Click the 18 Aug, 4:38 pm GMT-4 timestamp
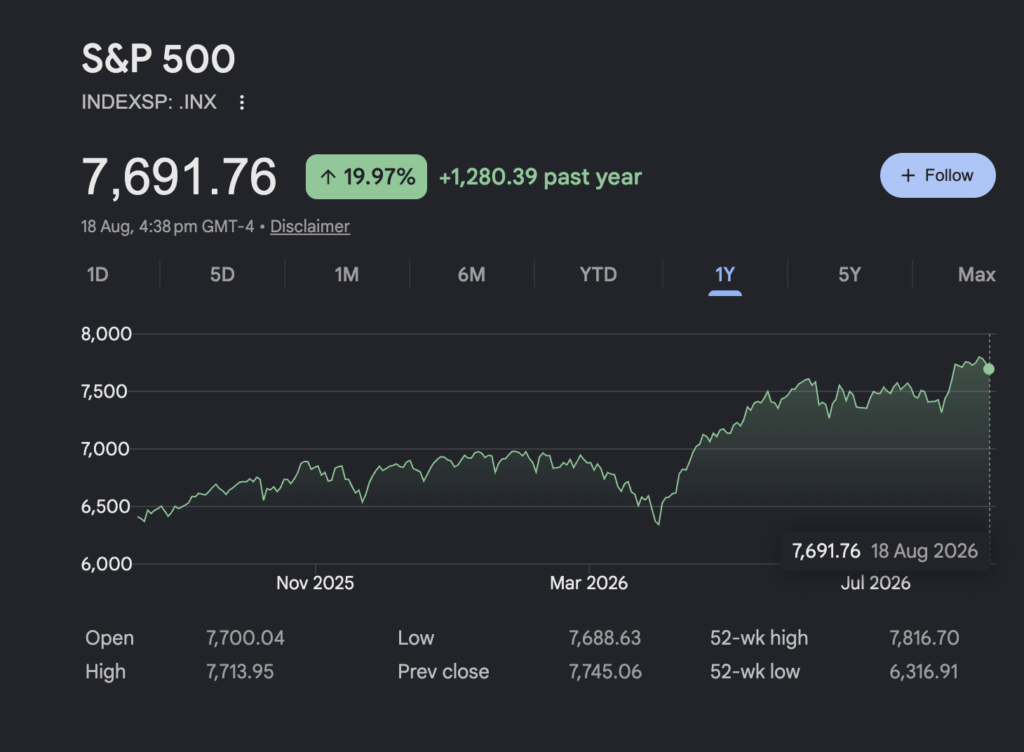 (x=167, y=227)
